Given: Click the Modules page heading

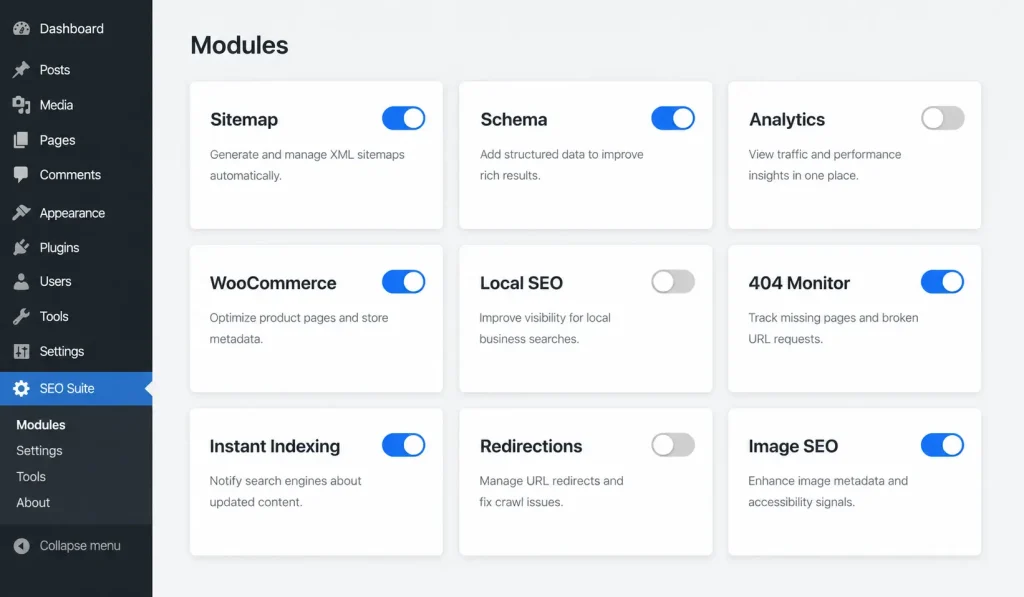Looking at the screenshot, I should point(239,45).
